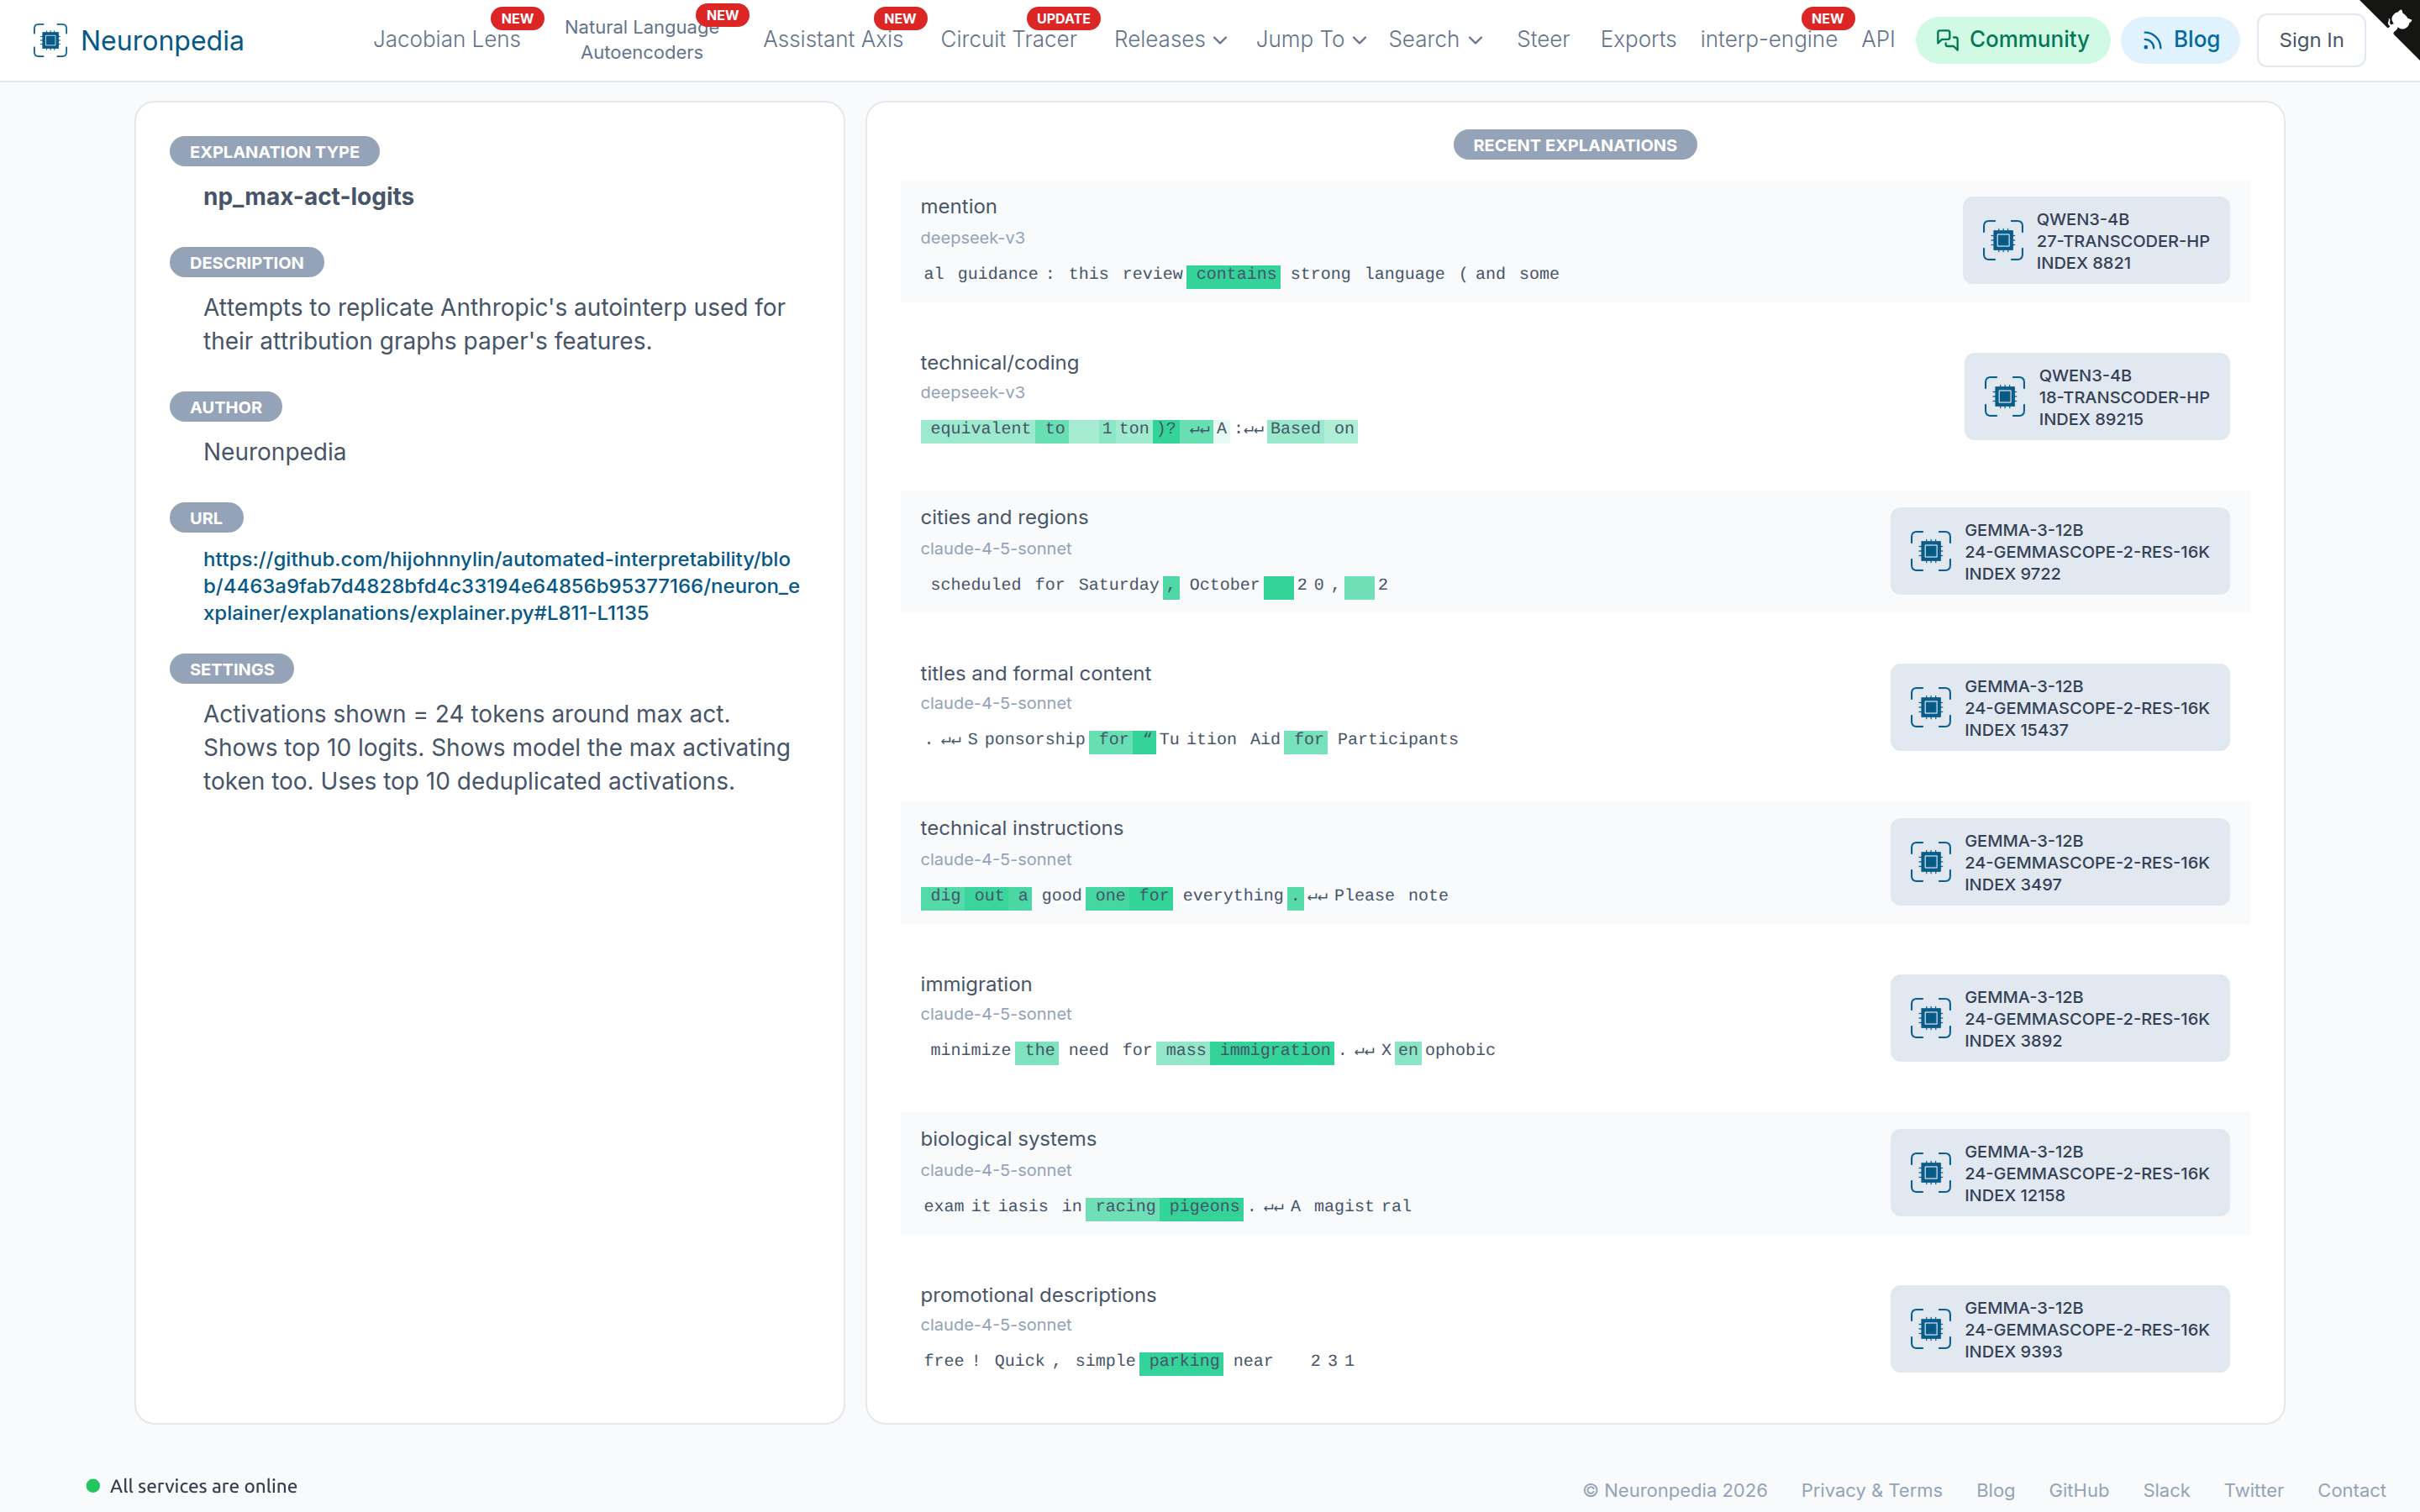The width and height of the screenshot is (2420, 1512).
Task: Open the API page
Action: tap(1878, 40)
